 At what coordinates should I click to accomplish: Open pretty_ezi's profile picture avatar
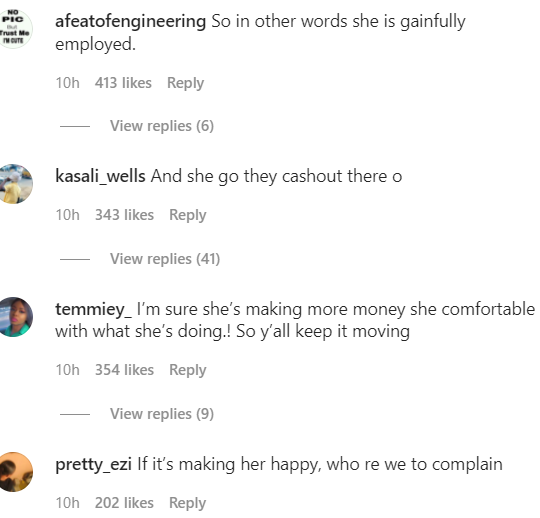coord(13,472)
